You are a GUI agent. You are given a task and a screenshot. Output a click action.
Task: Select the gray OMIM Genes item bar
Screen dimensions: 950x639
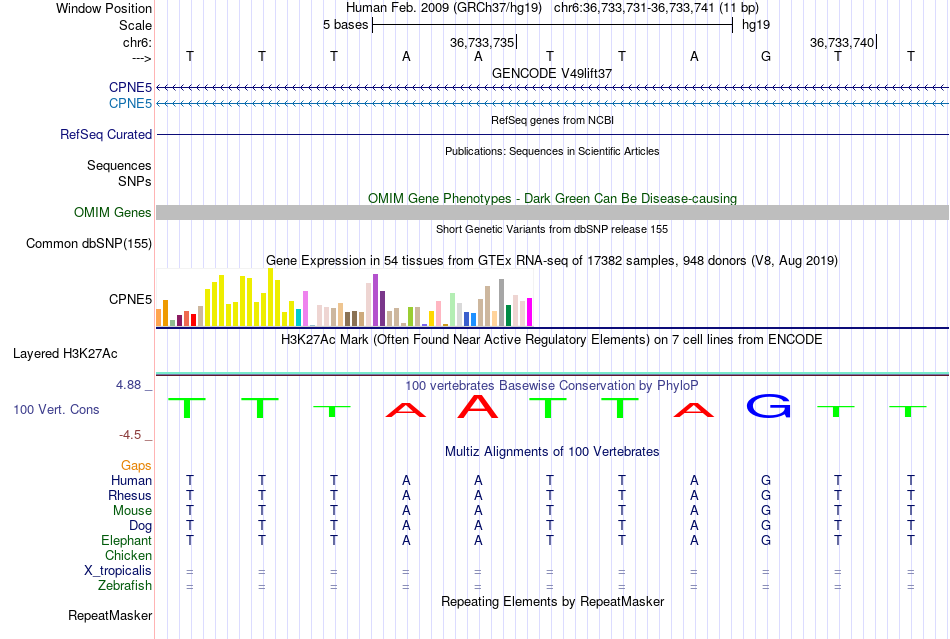552,212
